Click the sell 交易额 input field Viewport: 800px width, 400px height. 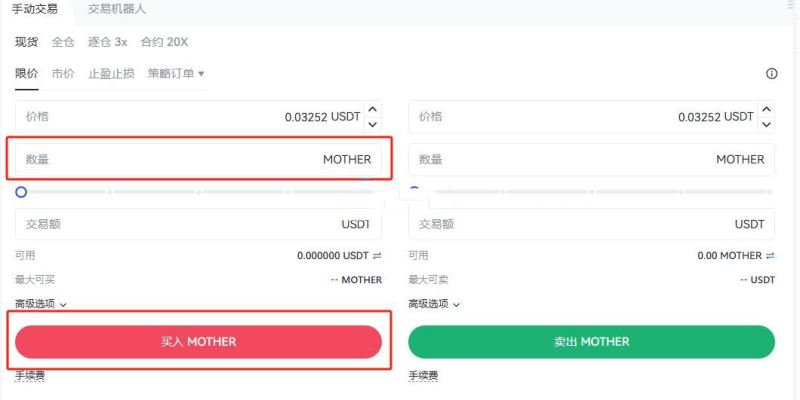pos(591,224)
